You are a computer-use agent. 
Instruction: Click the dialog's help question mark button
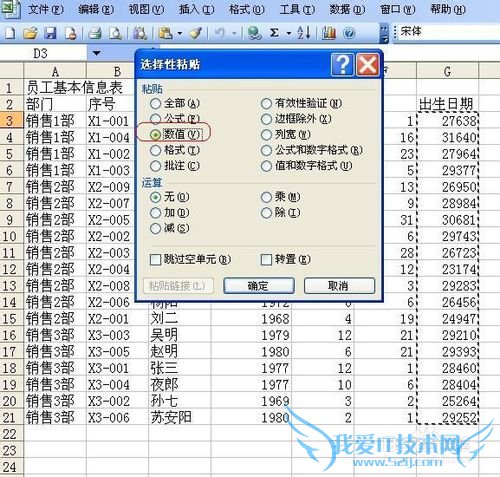coord(342,64)
